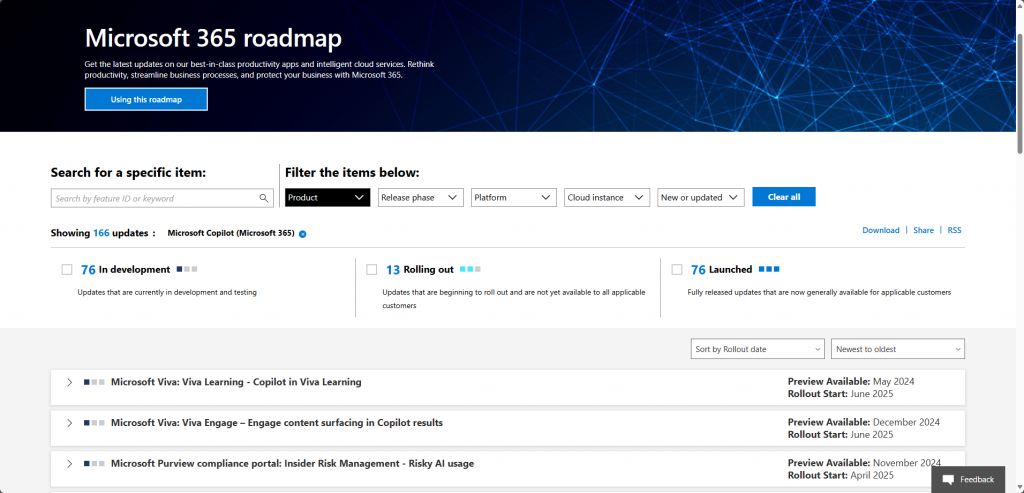Click the Viva Engage content surfacing title
Viewport: 1024px width, 493px height.
tap(277, 422)
